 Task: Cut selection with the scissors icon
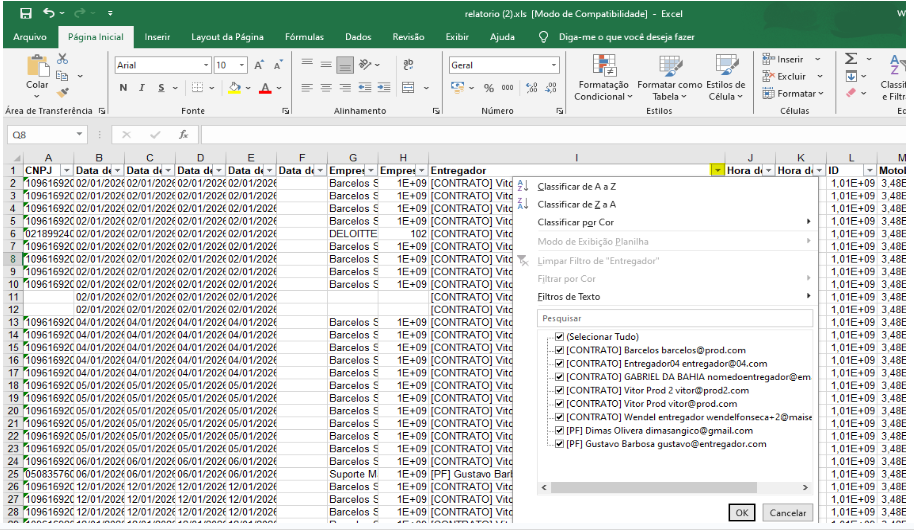[62, 59]
